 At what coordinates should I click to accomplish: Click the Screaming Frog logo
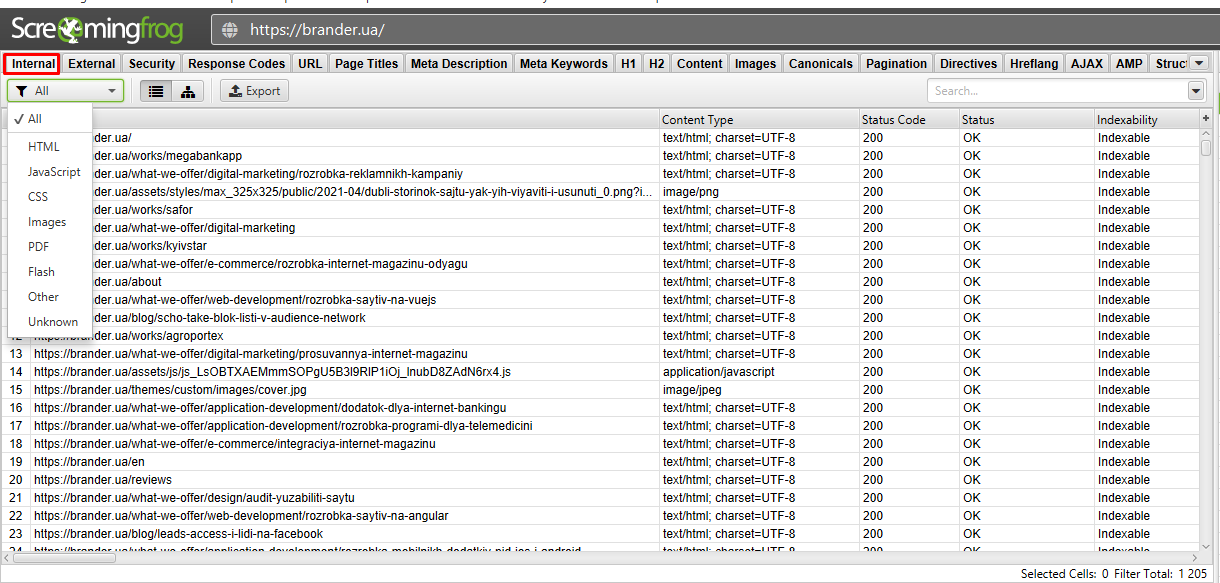(97, 29)
